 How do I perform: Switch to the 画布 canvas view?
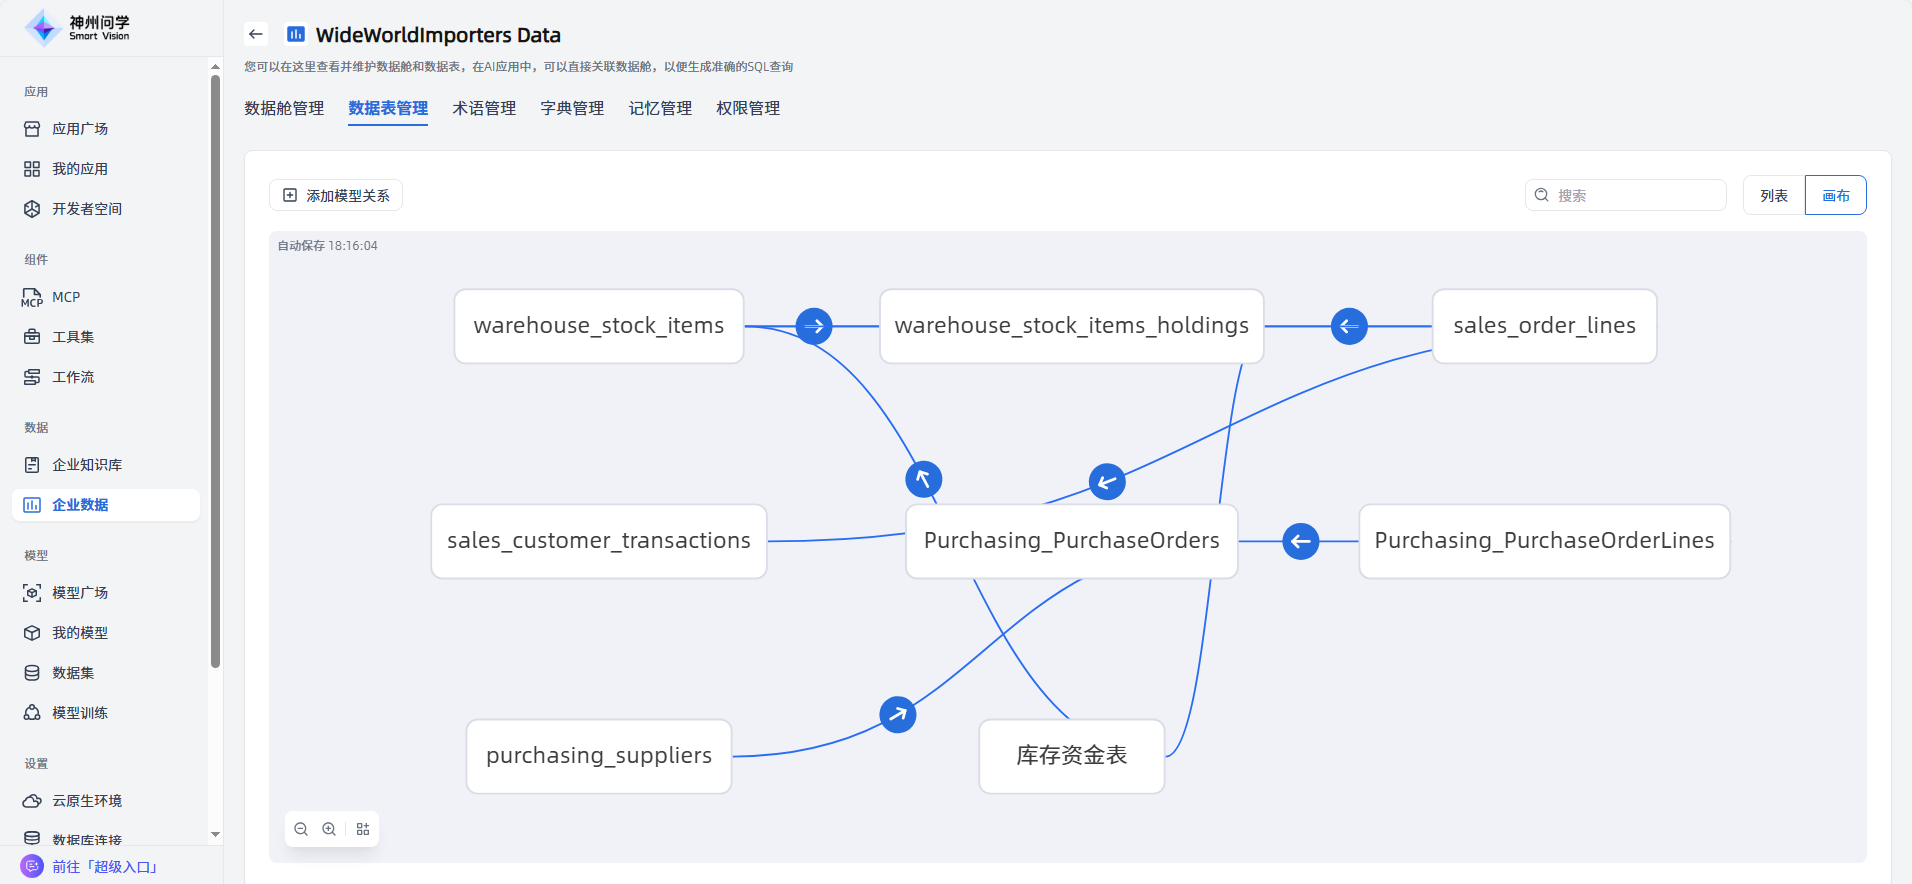click(x=1835, y=195)
